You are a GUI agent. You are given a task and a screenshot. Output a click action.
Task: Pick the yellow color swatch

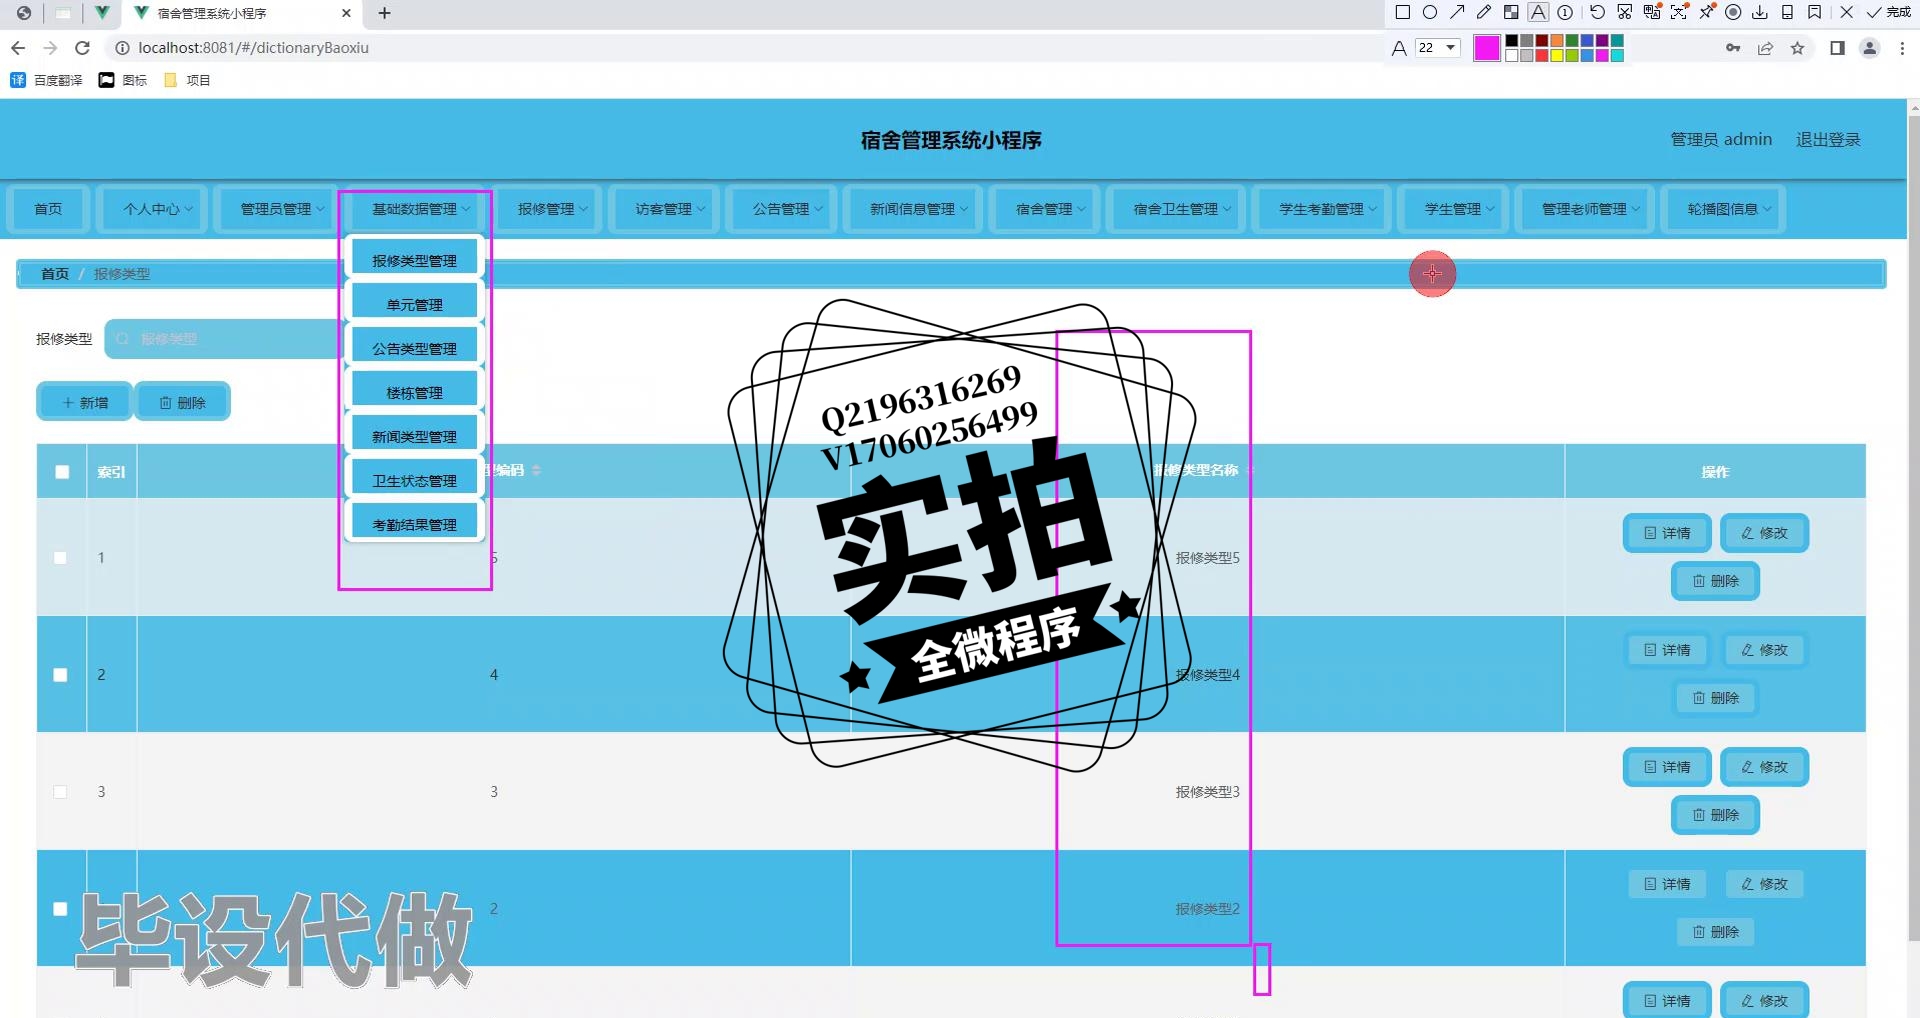click(1557, 56)
